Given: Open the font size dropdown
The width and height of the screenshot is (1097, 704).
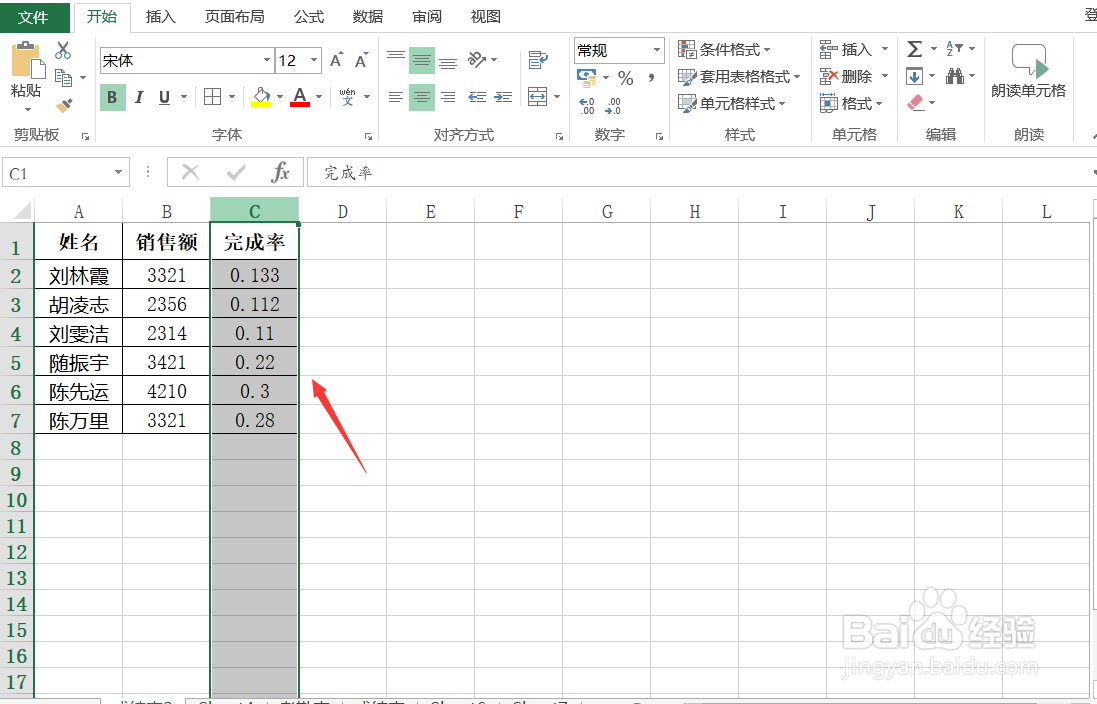Looking at the screenshot, I should click(315, 60).
